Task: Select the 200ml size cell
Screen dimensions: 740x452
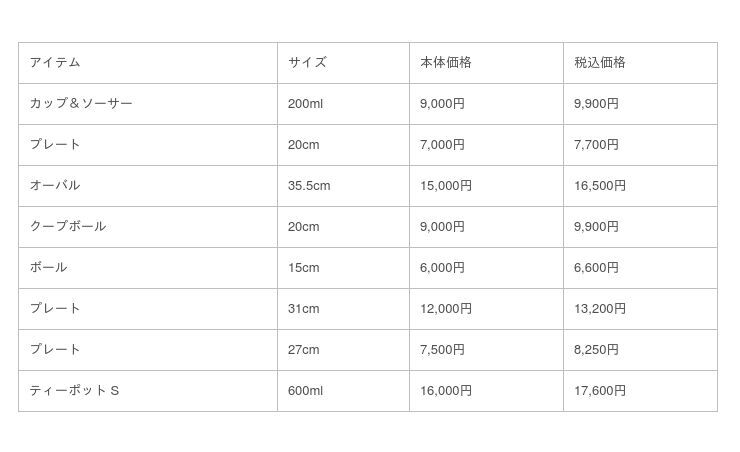Action: pyautogui.click(x=305, y=104)
